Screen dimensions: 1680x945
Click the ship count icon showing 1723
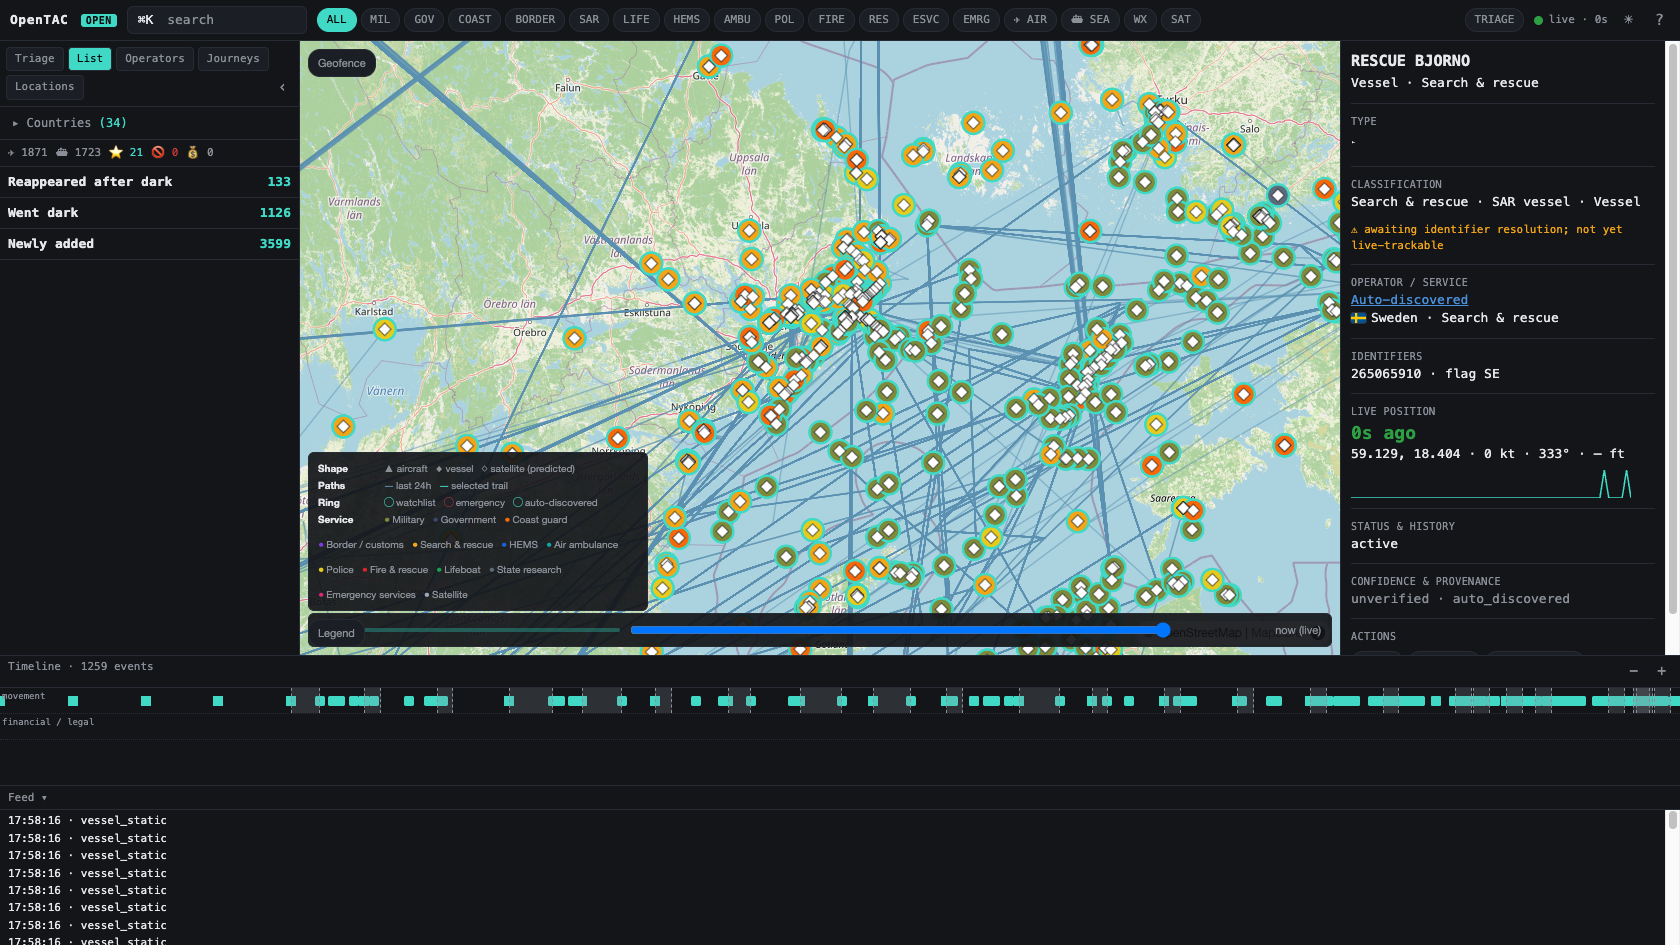pyautogui.click(x=62, y=153)
